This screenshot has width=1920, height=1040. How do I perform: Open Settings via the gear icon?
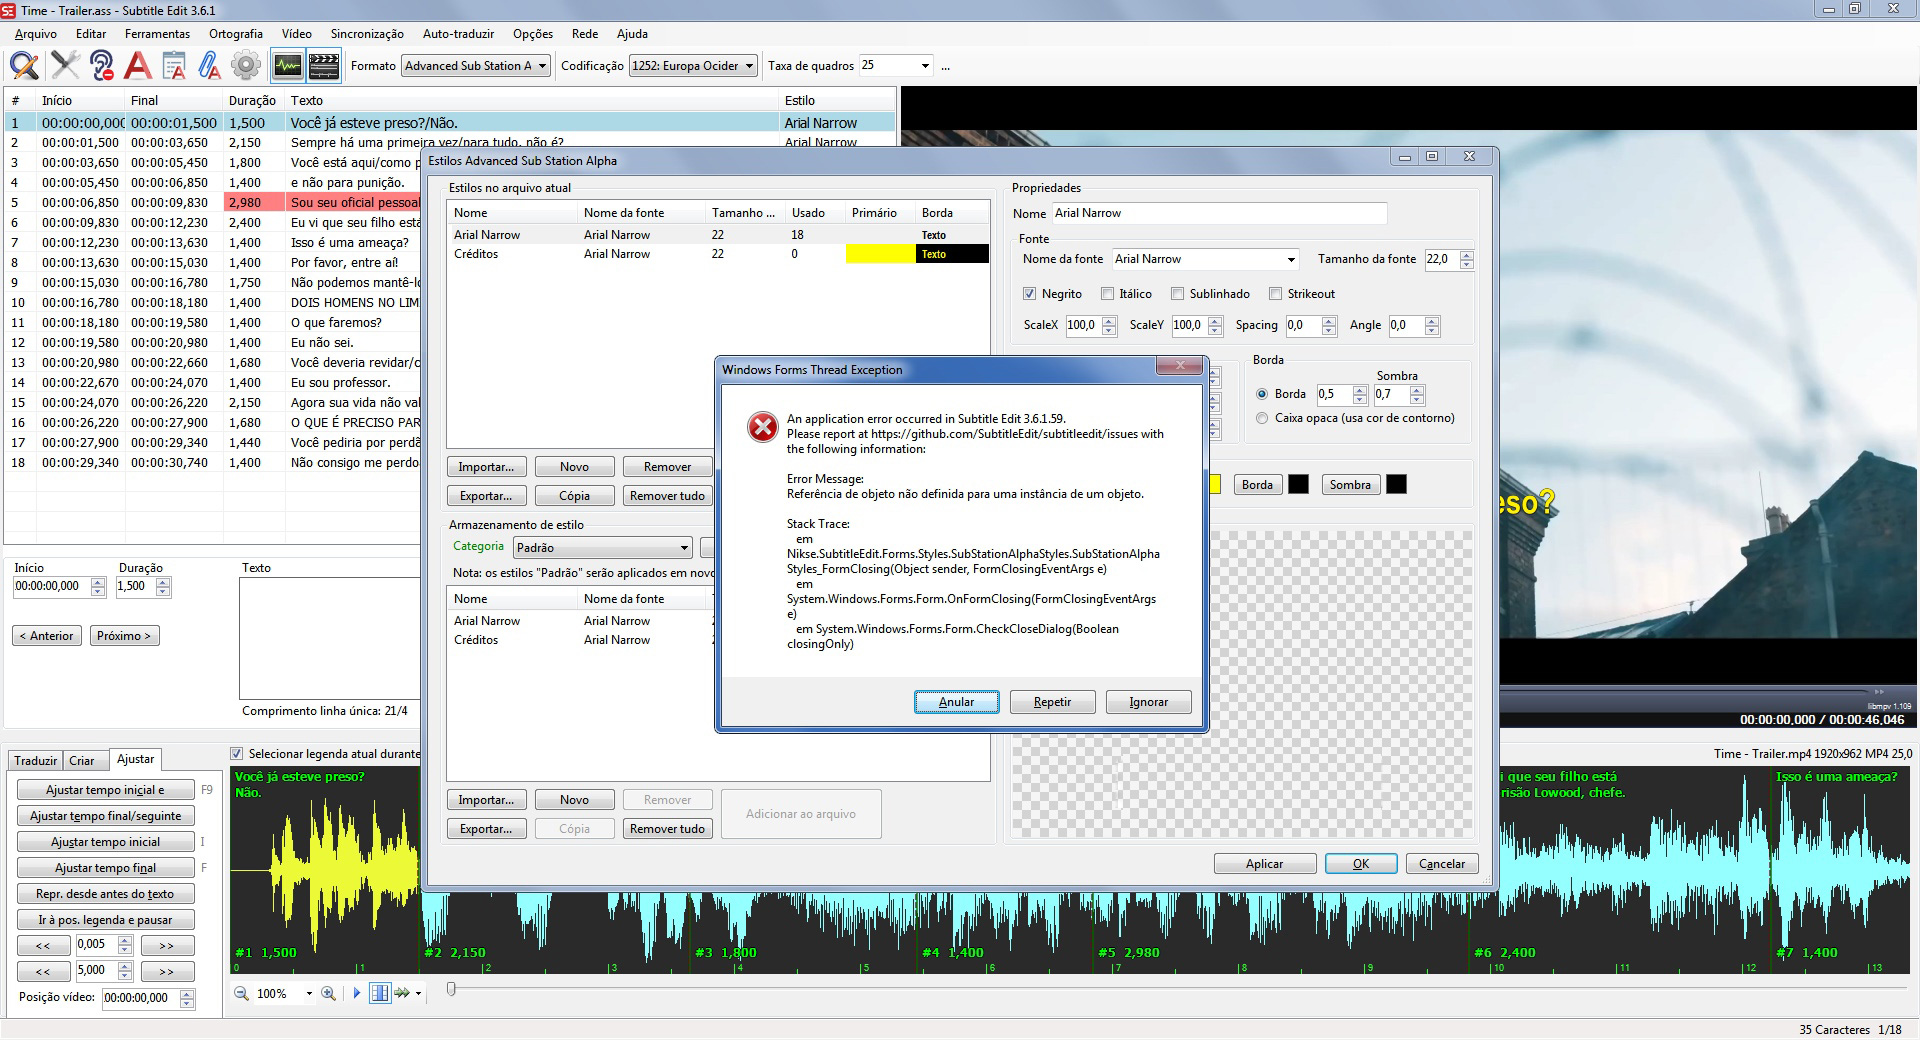click(243, 65)
